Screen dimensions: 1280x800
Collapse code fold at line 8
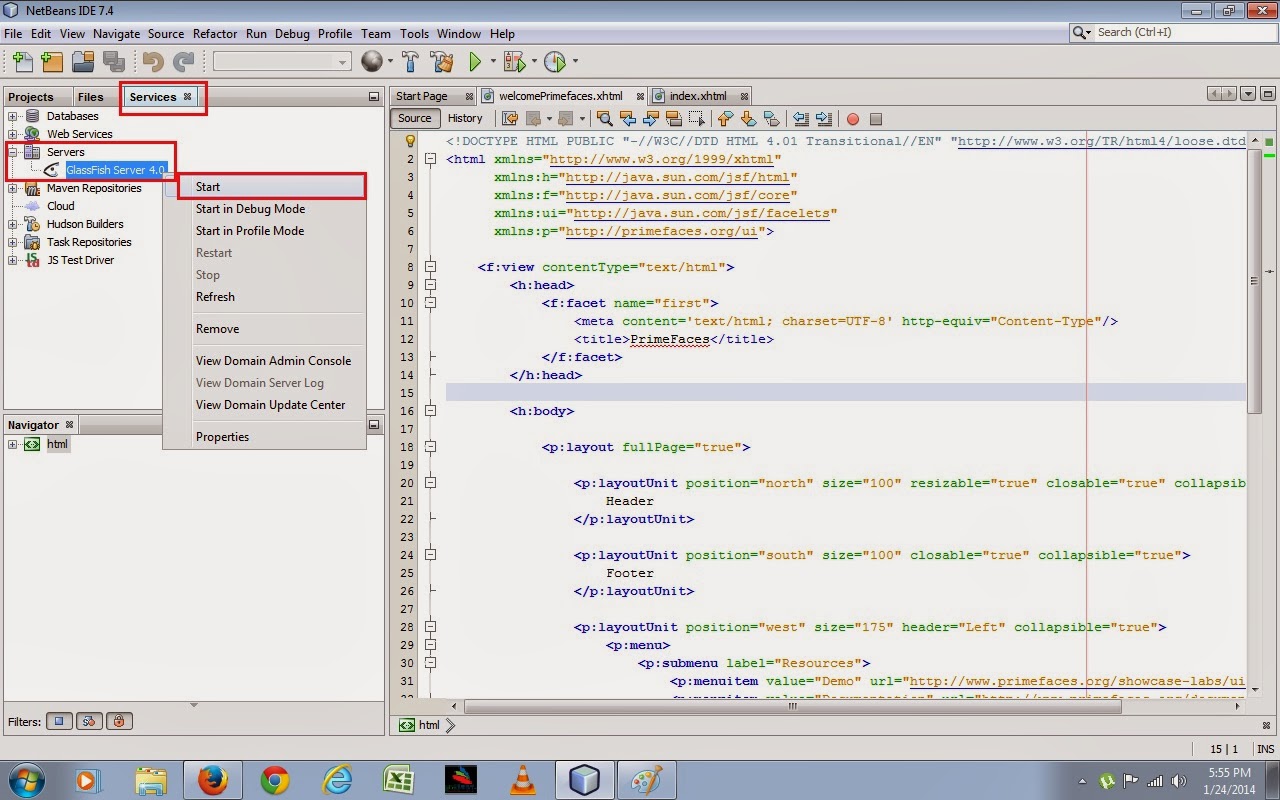coord(430,267)
